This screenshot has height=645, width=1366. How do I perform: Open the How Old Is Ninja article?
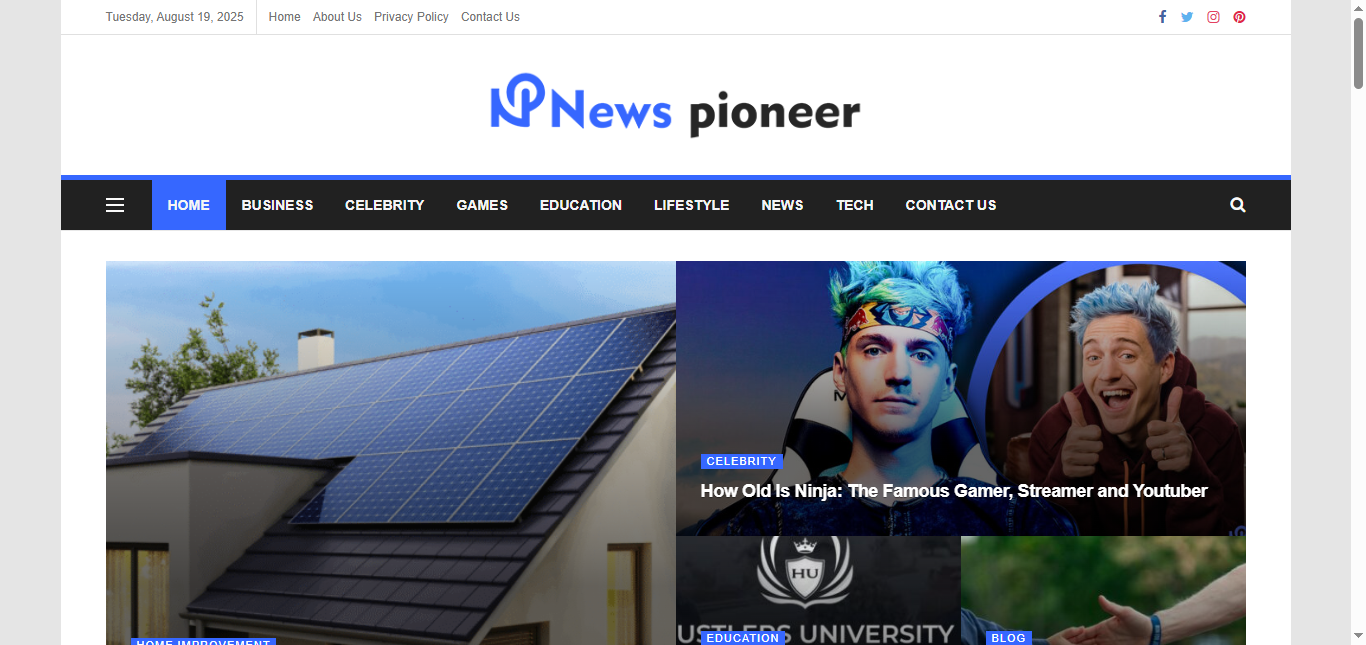coord(954,491)
